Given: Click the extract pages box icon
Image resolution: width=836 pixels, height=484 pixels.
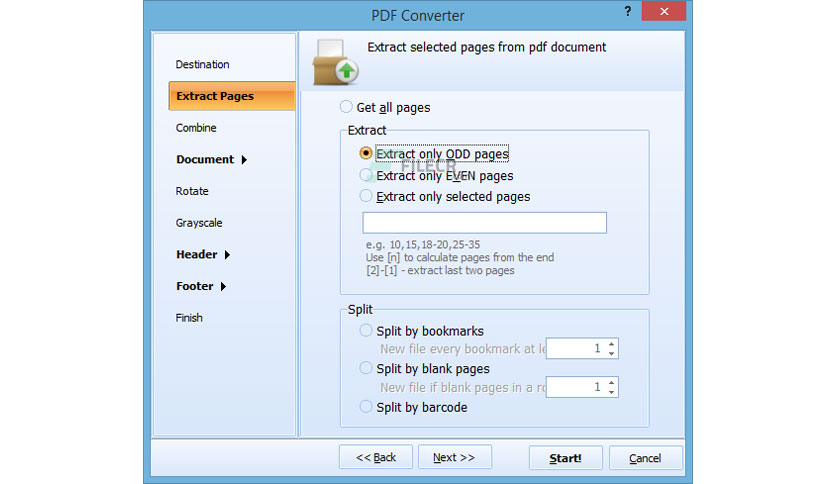Looking at the screenshot, I should tap(335, 62).
